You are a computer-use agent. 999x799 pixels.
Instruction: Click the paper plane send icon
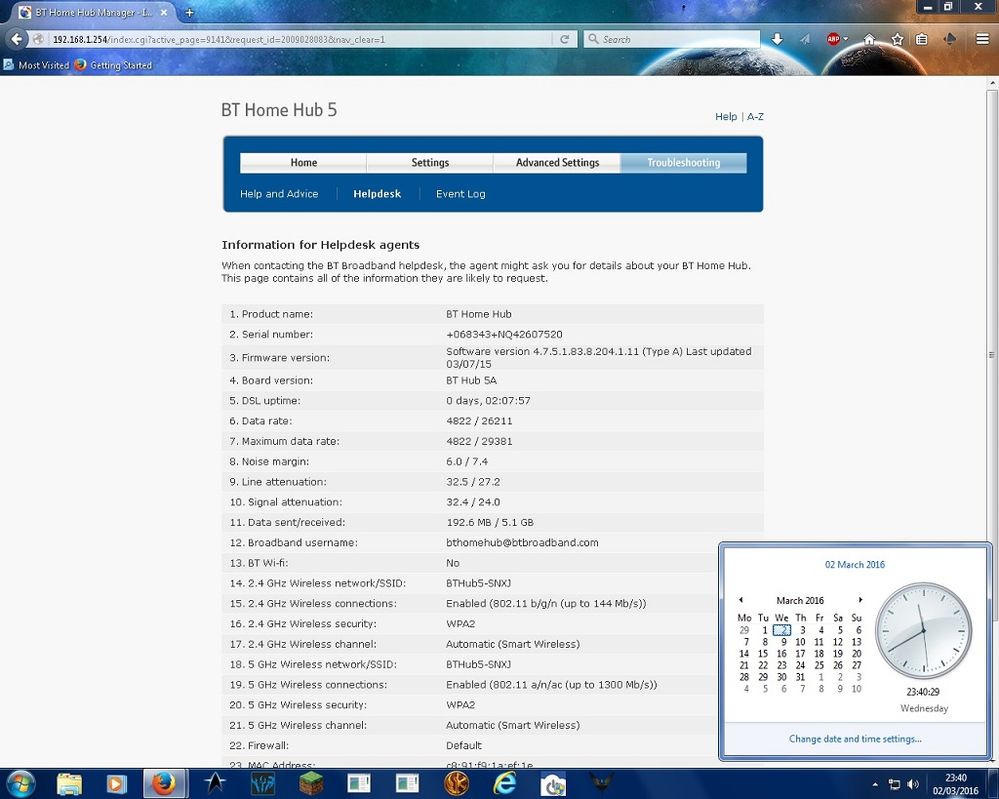[805, 39]
